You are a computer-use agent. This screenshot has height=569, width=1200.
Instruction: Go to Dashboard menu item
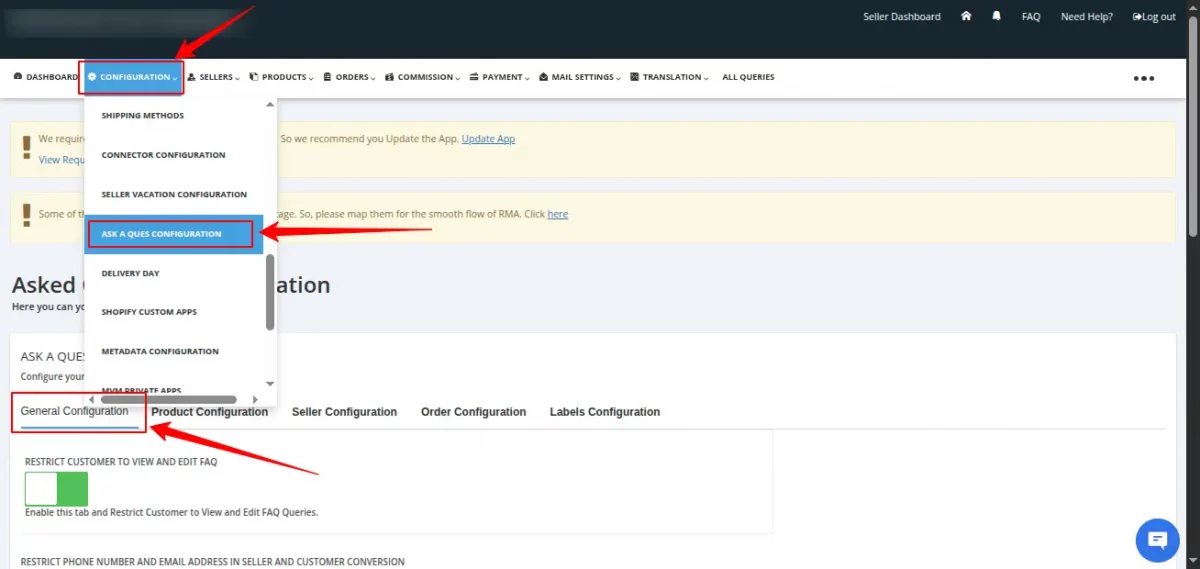click(x=45, y=77)
